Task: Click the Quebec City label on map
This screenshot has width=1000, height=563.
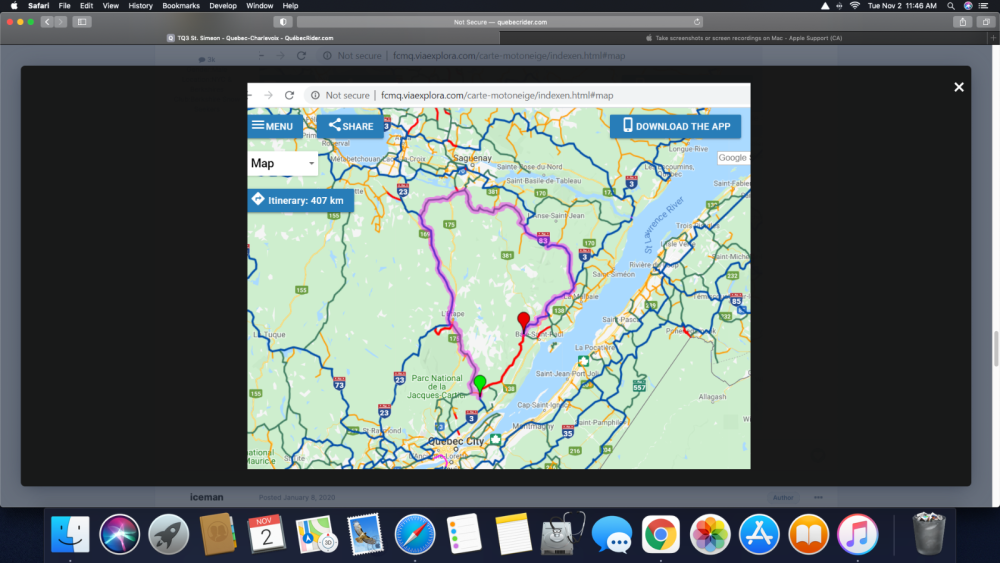Action: [455, 441]
